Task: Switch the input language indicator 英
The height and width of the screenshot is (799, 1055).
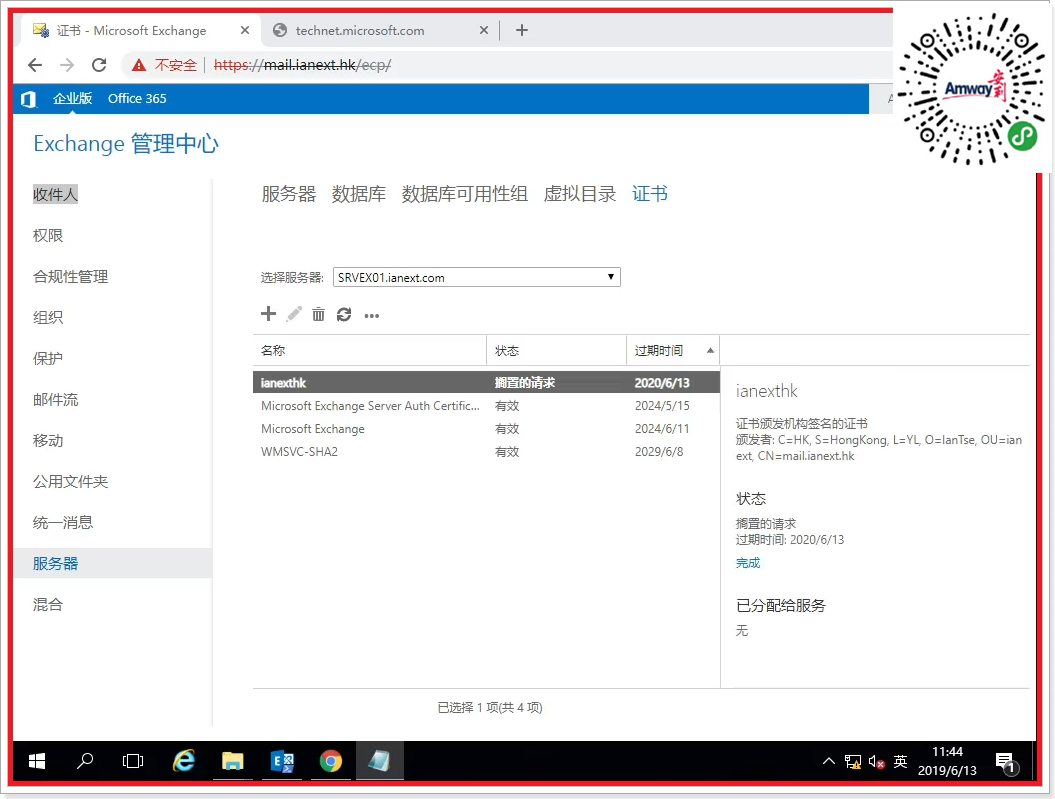Action: [900, 761]
